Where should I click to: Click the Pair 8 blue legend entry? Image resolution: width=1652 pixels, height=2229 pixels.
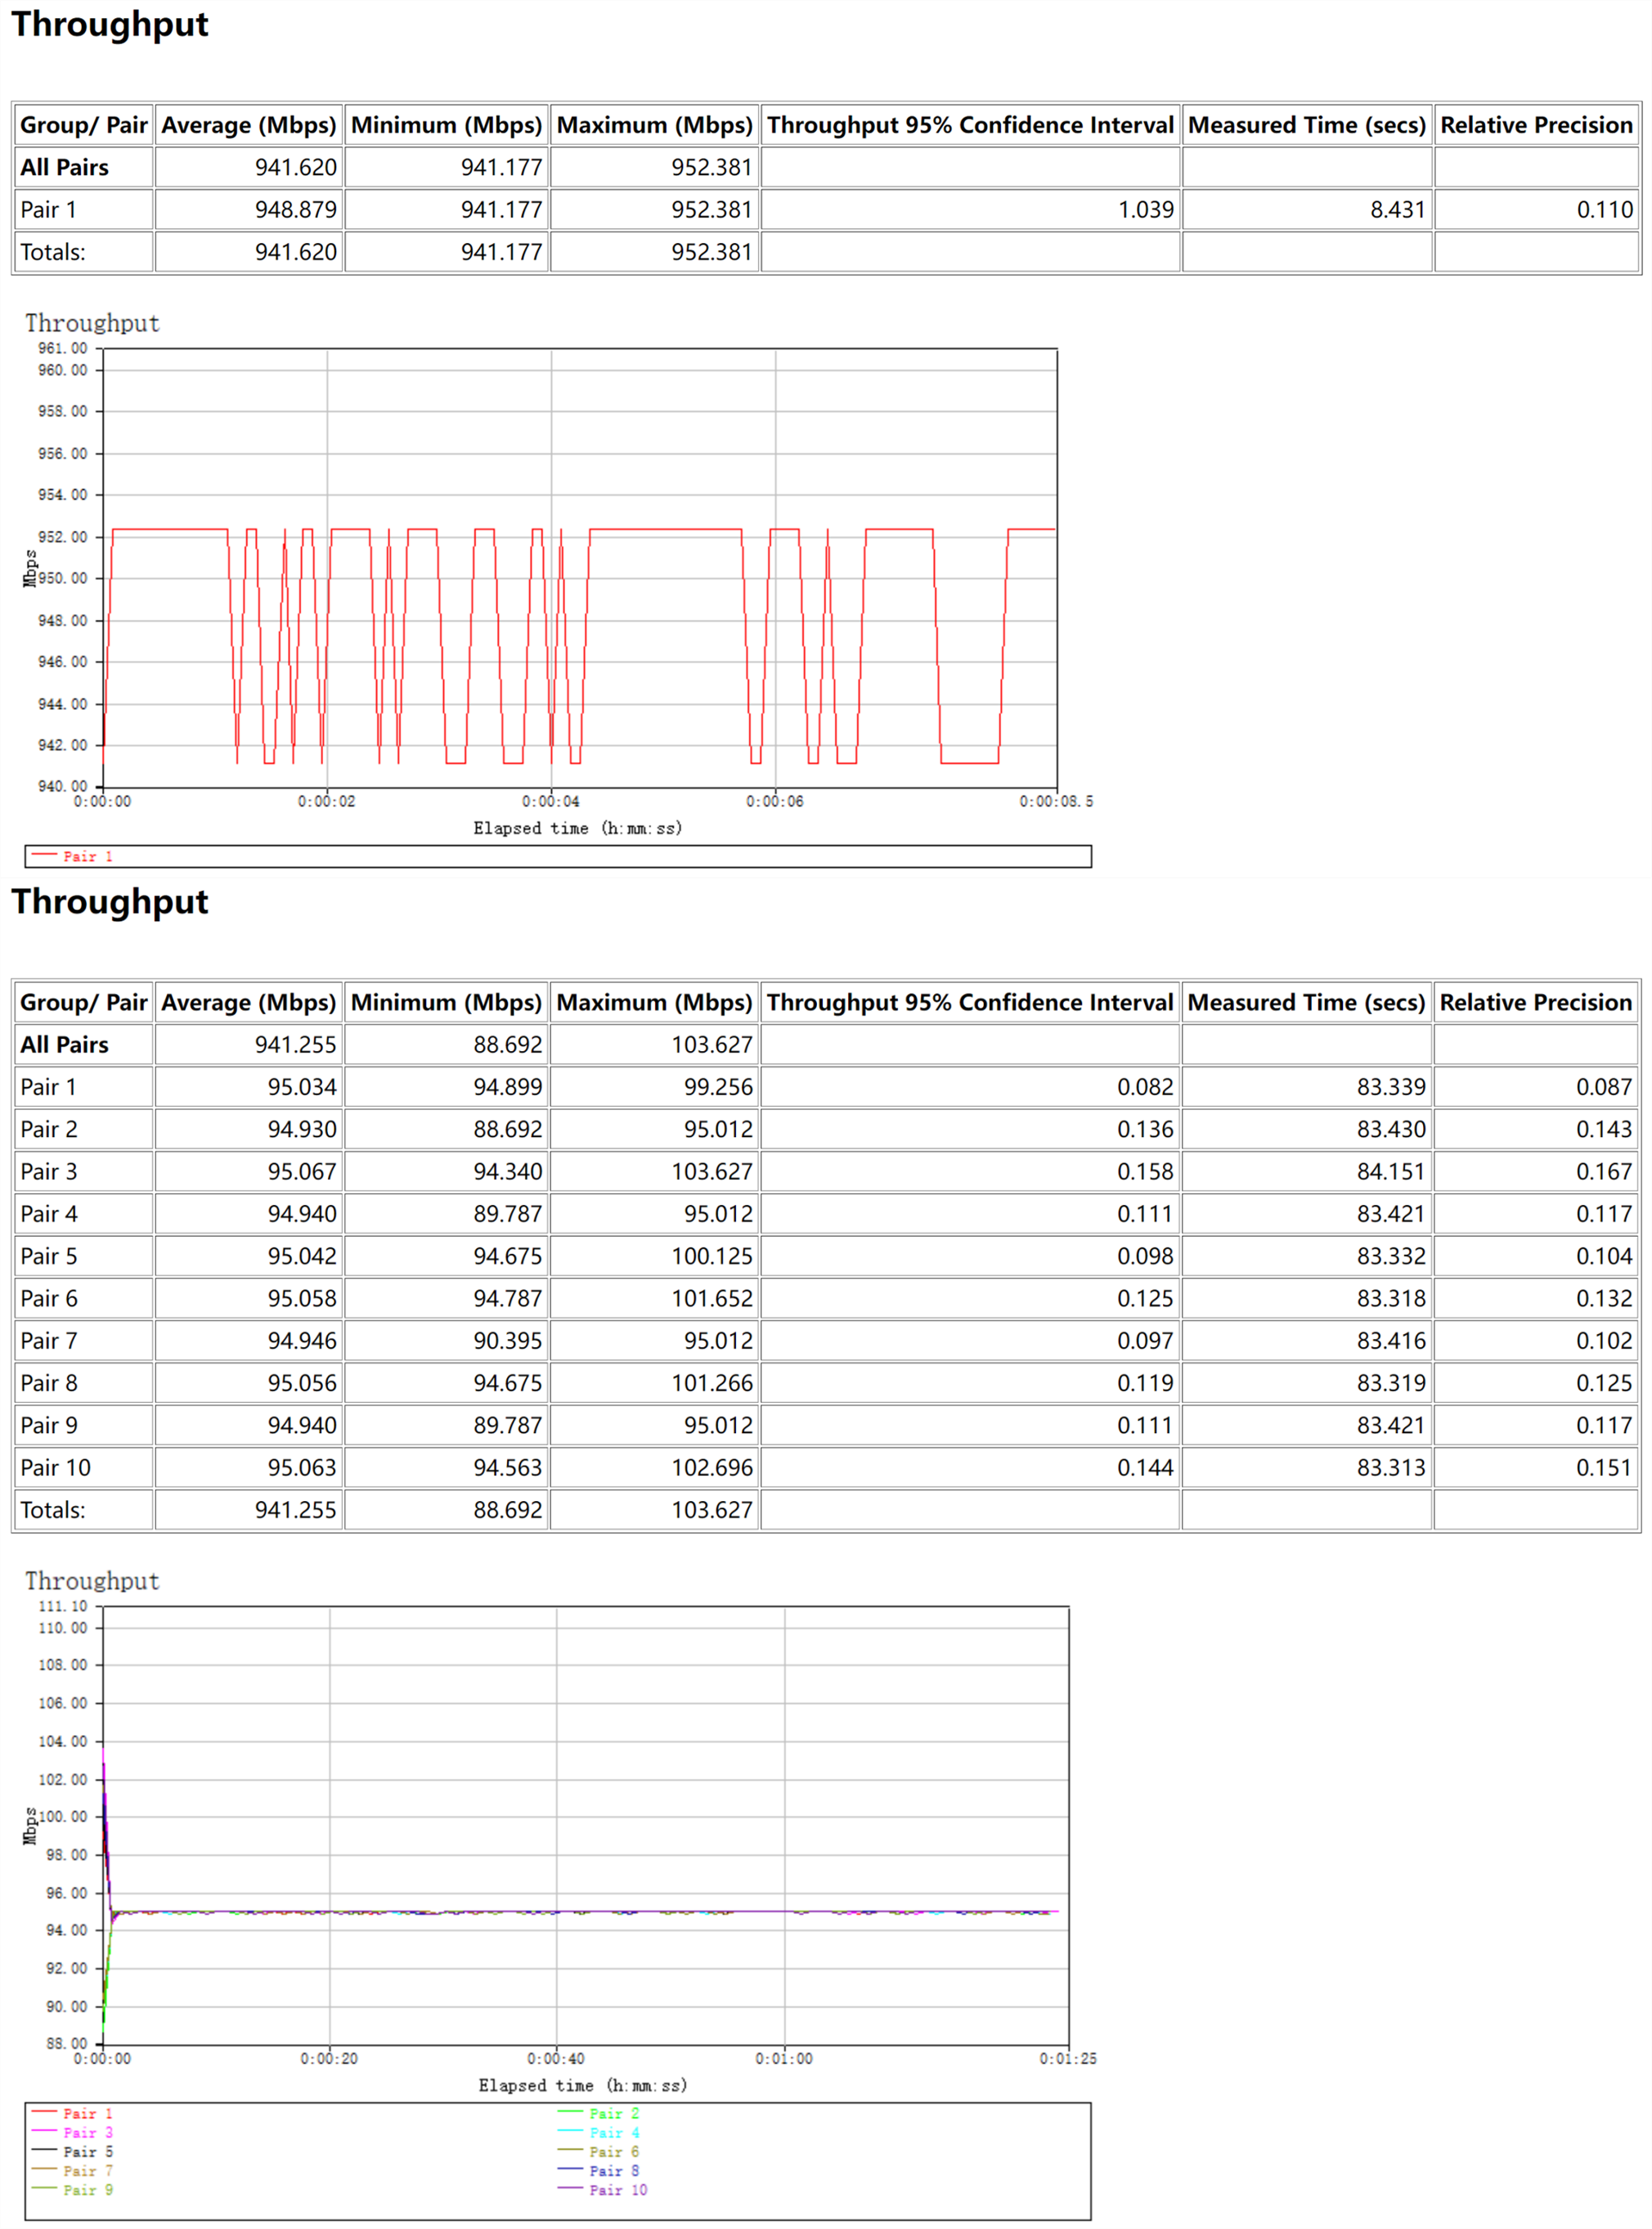coord(613,2170)
